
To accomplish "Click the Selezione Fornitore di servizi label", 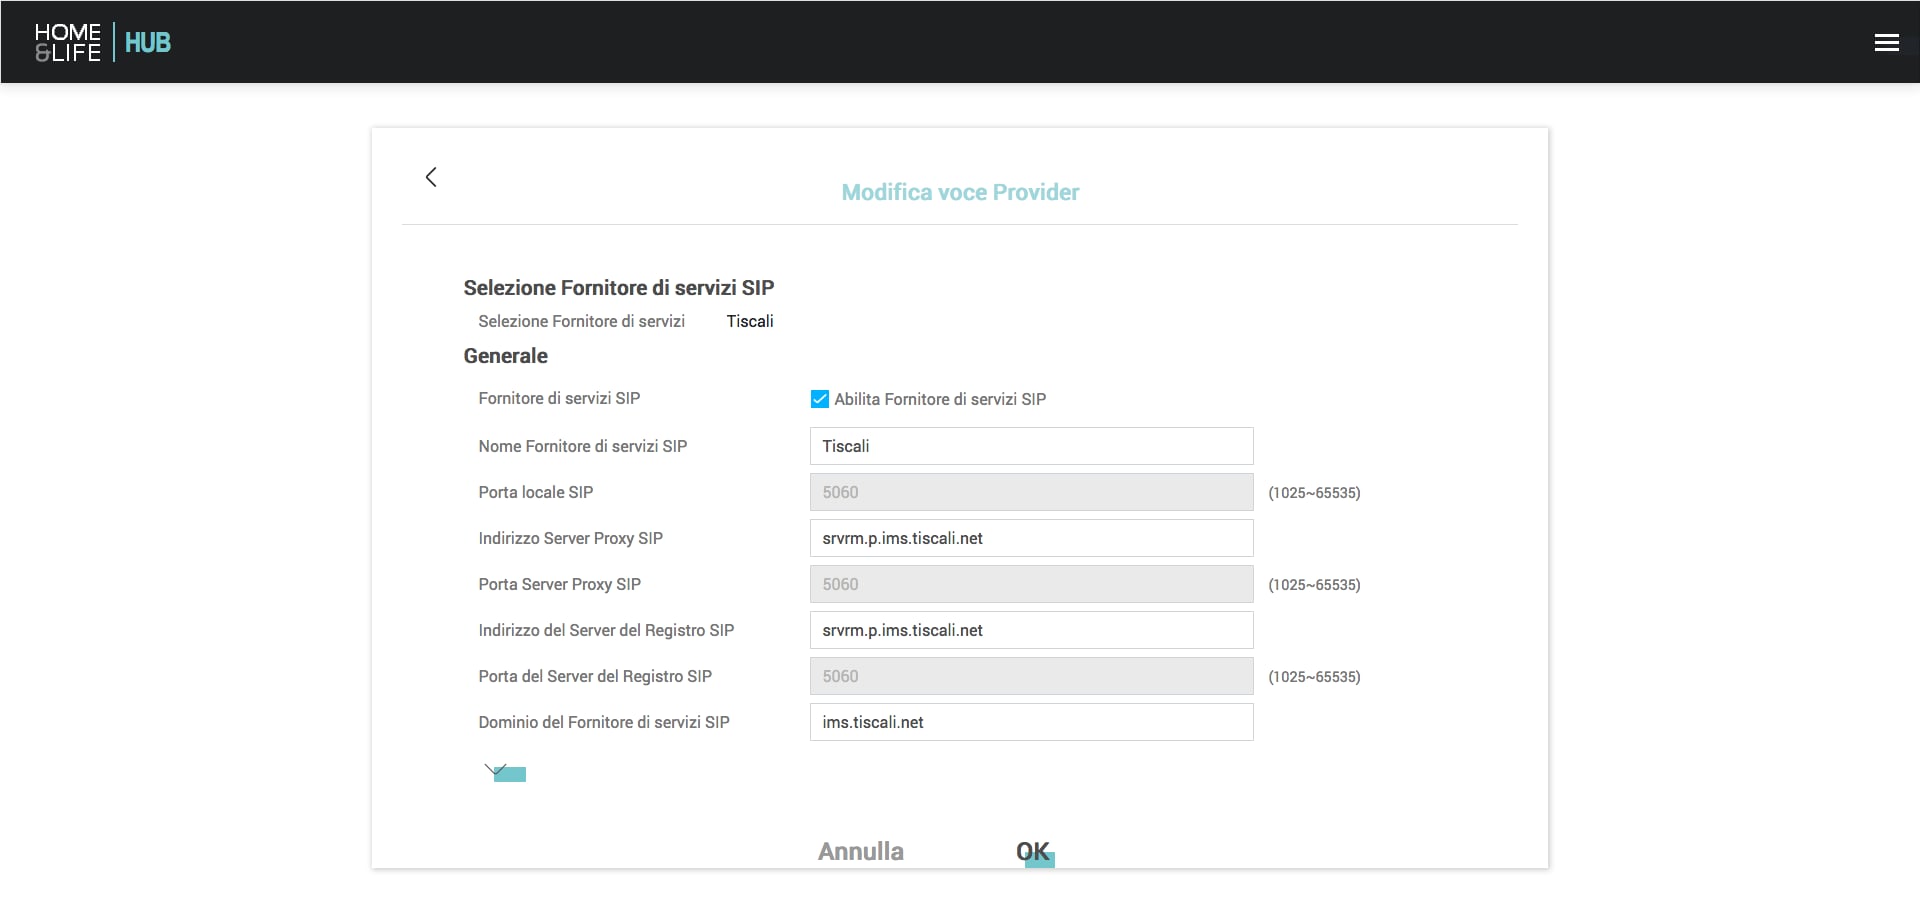I will tap(581, 321).
